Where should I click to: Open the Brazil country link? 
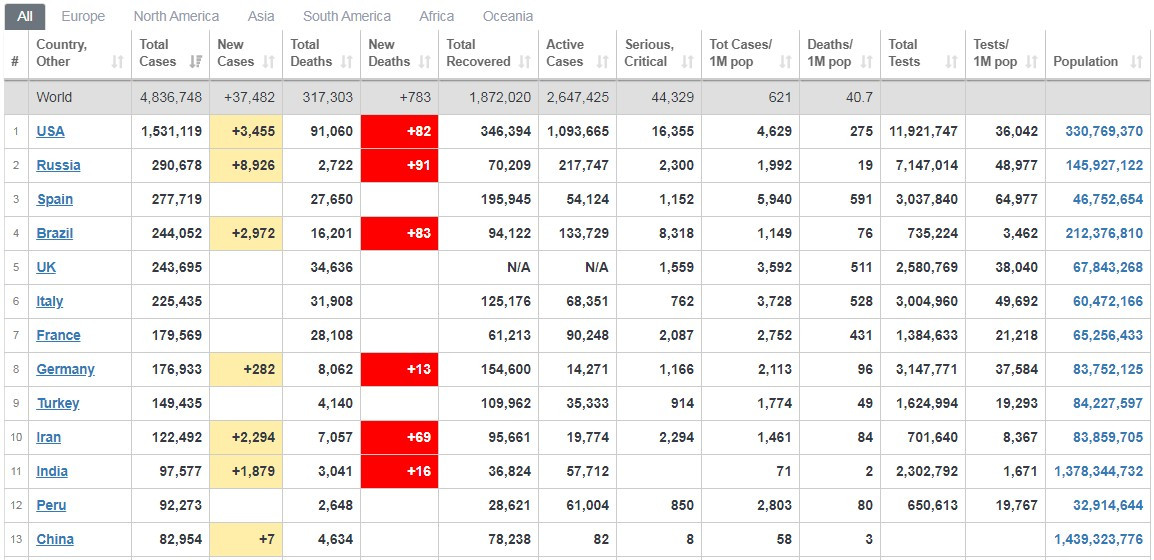click(x=54, y=233)
